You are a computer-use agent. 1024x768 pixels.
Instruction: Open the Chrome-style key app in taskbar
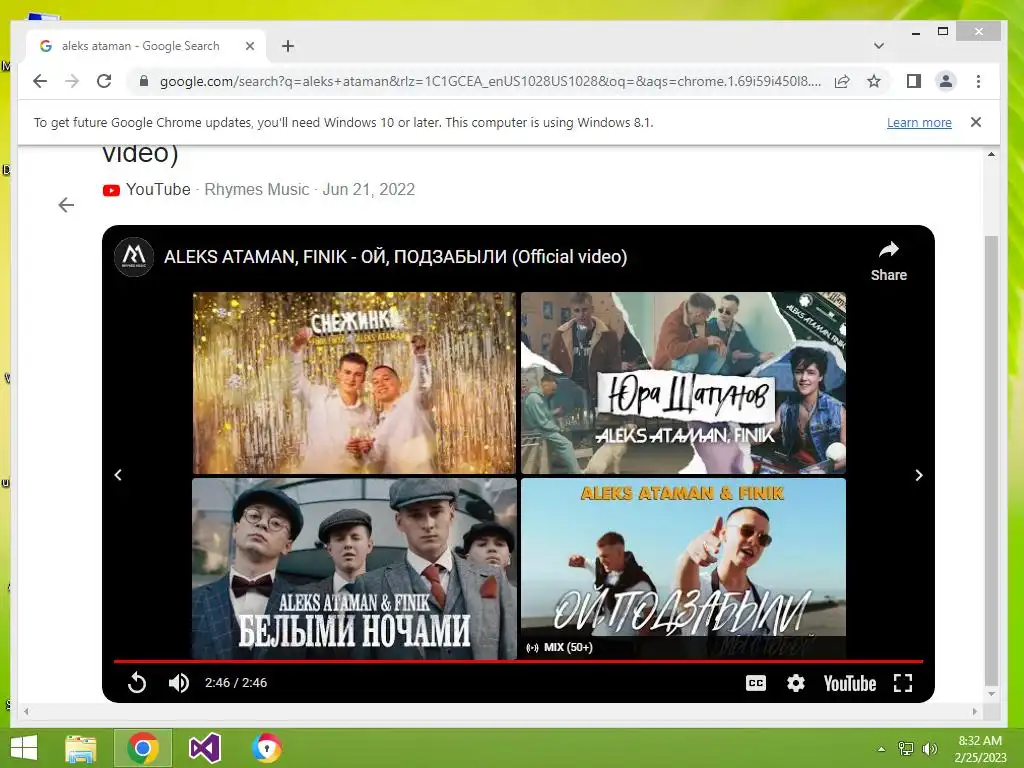(x=267, y=748)
